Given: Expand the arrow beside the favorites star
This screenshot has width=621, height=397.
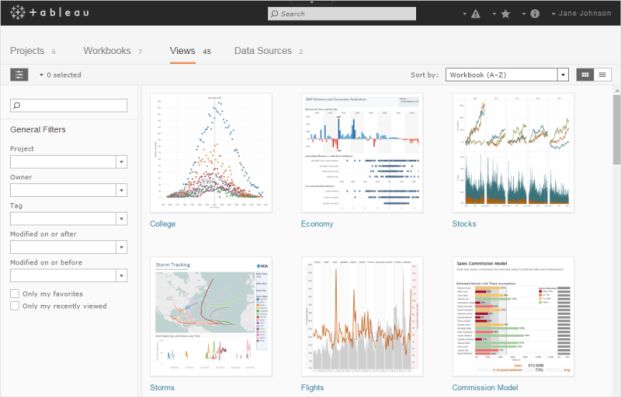Looking at the screenshot, I should 494,14.
